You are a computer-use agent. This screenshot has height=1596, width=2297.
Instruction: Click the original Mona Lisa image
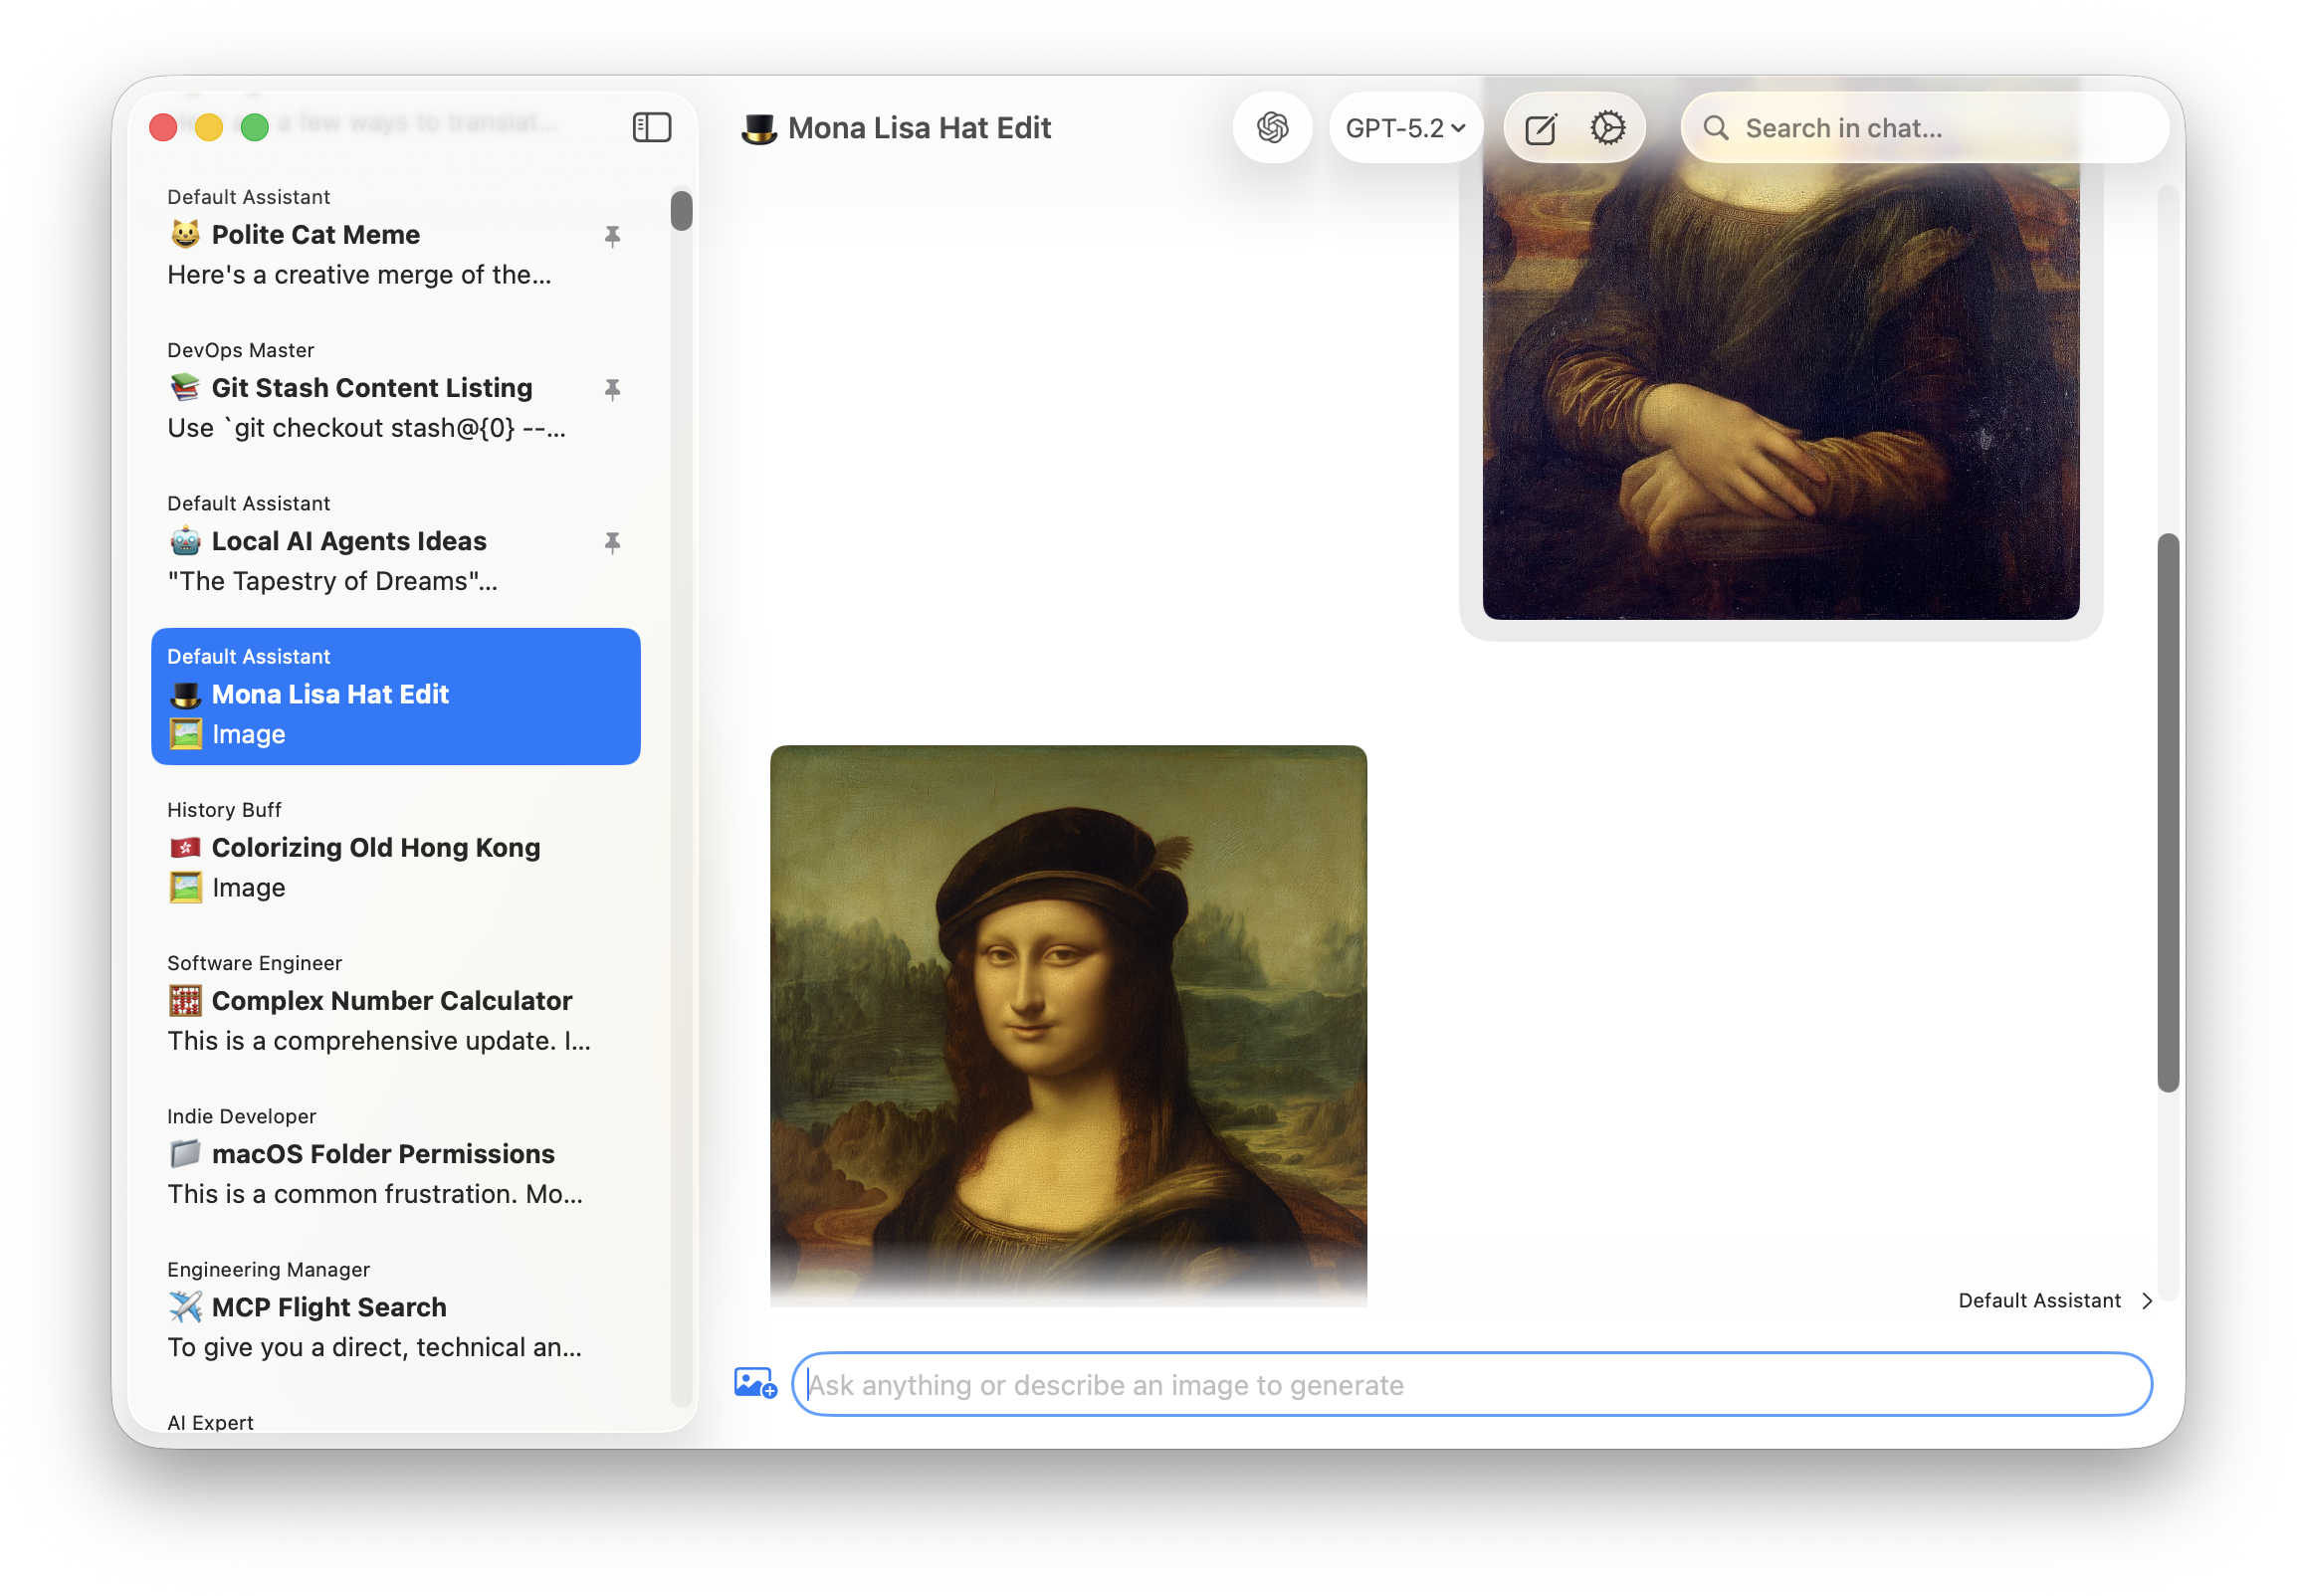pyautogui.click(x=1780, y=390)
